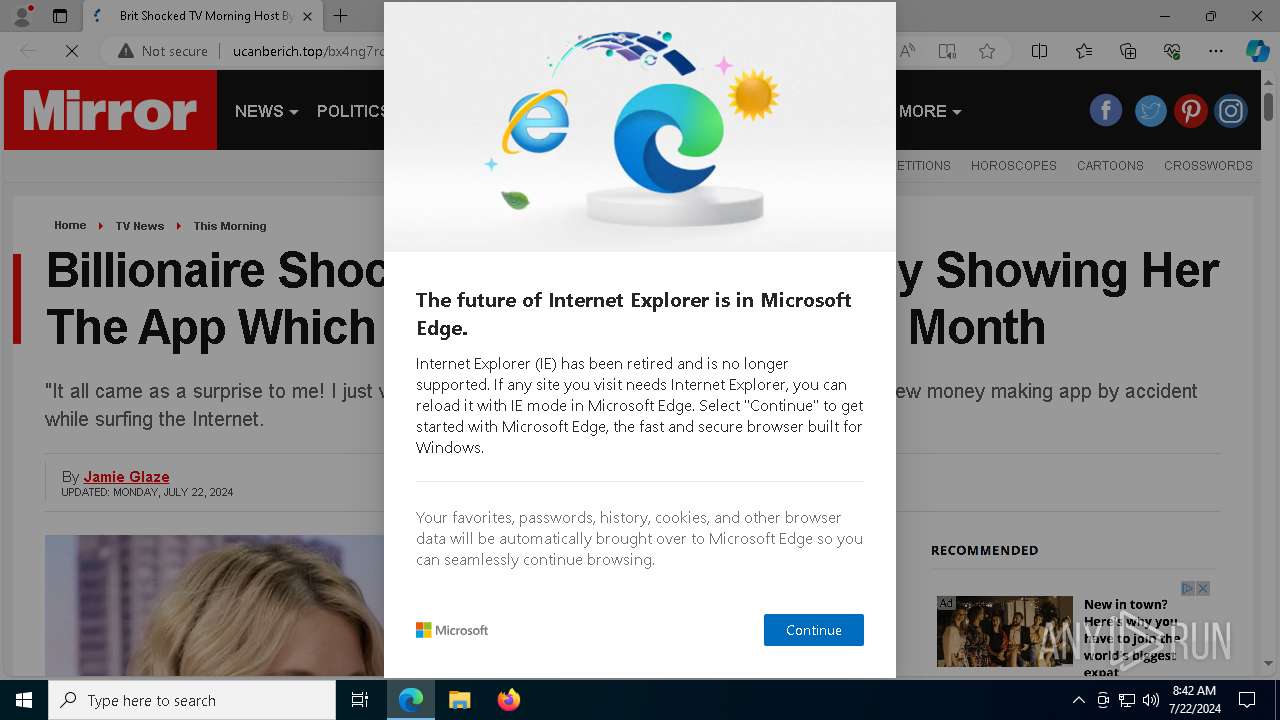1280x720 pixels.
Task: Click the Not secure warning indicator
Action: [x=163, y=51]
